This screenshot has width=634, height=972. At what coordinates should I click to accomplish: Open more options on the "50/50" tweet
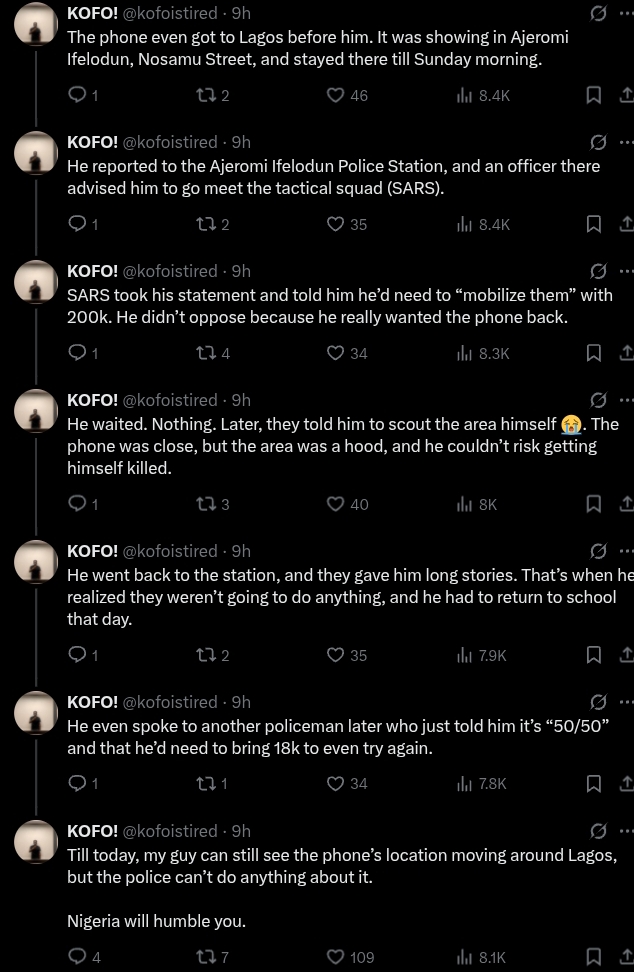click(626, 702)
